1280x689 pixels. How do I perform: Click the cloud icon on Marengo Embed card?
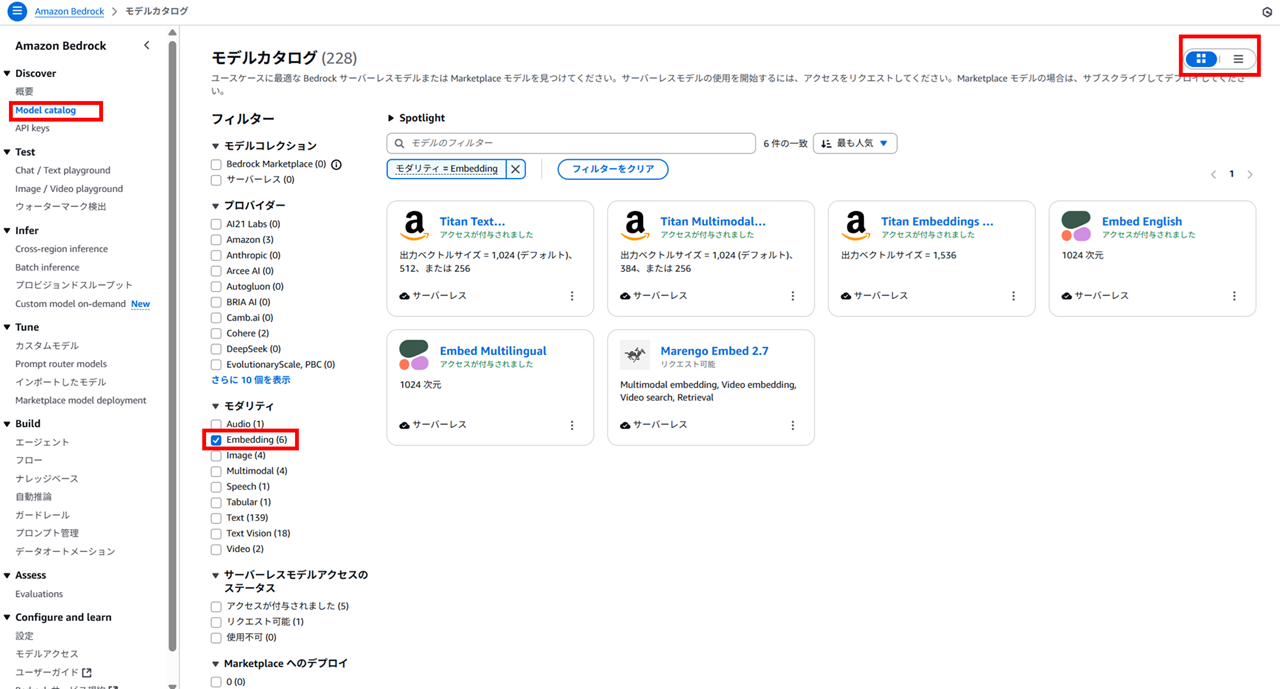[x=625, y=425]
